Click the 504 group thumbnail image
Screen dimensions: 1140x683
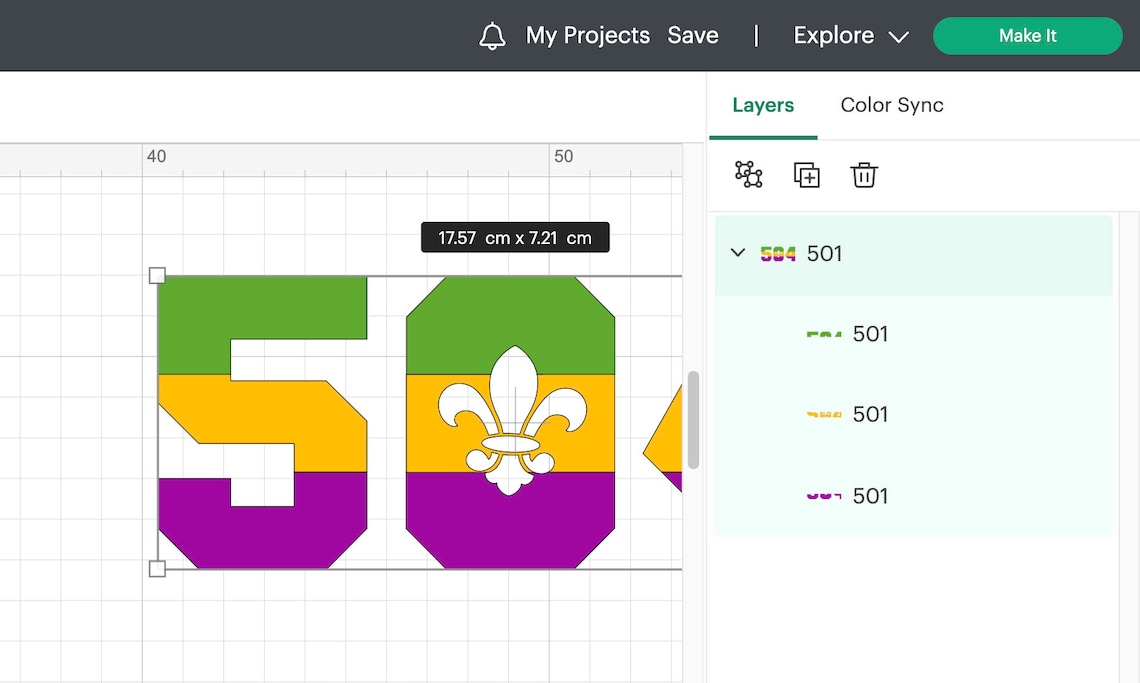[x=777, y=253]
